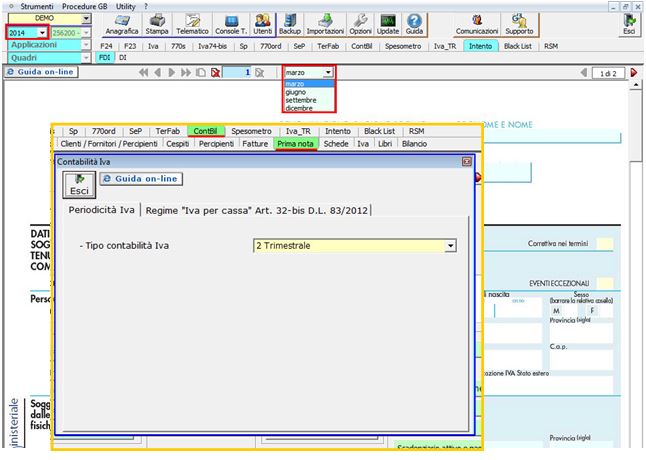646x460 pixels.
Task: Open Guida on-line in Contabilità Iva dialog
Action: click(x=141, y=179)
